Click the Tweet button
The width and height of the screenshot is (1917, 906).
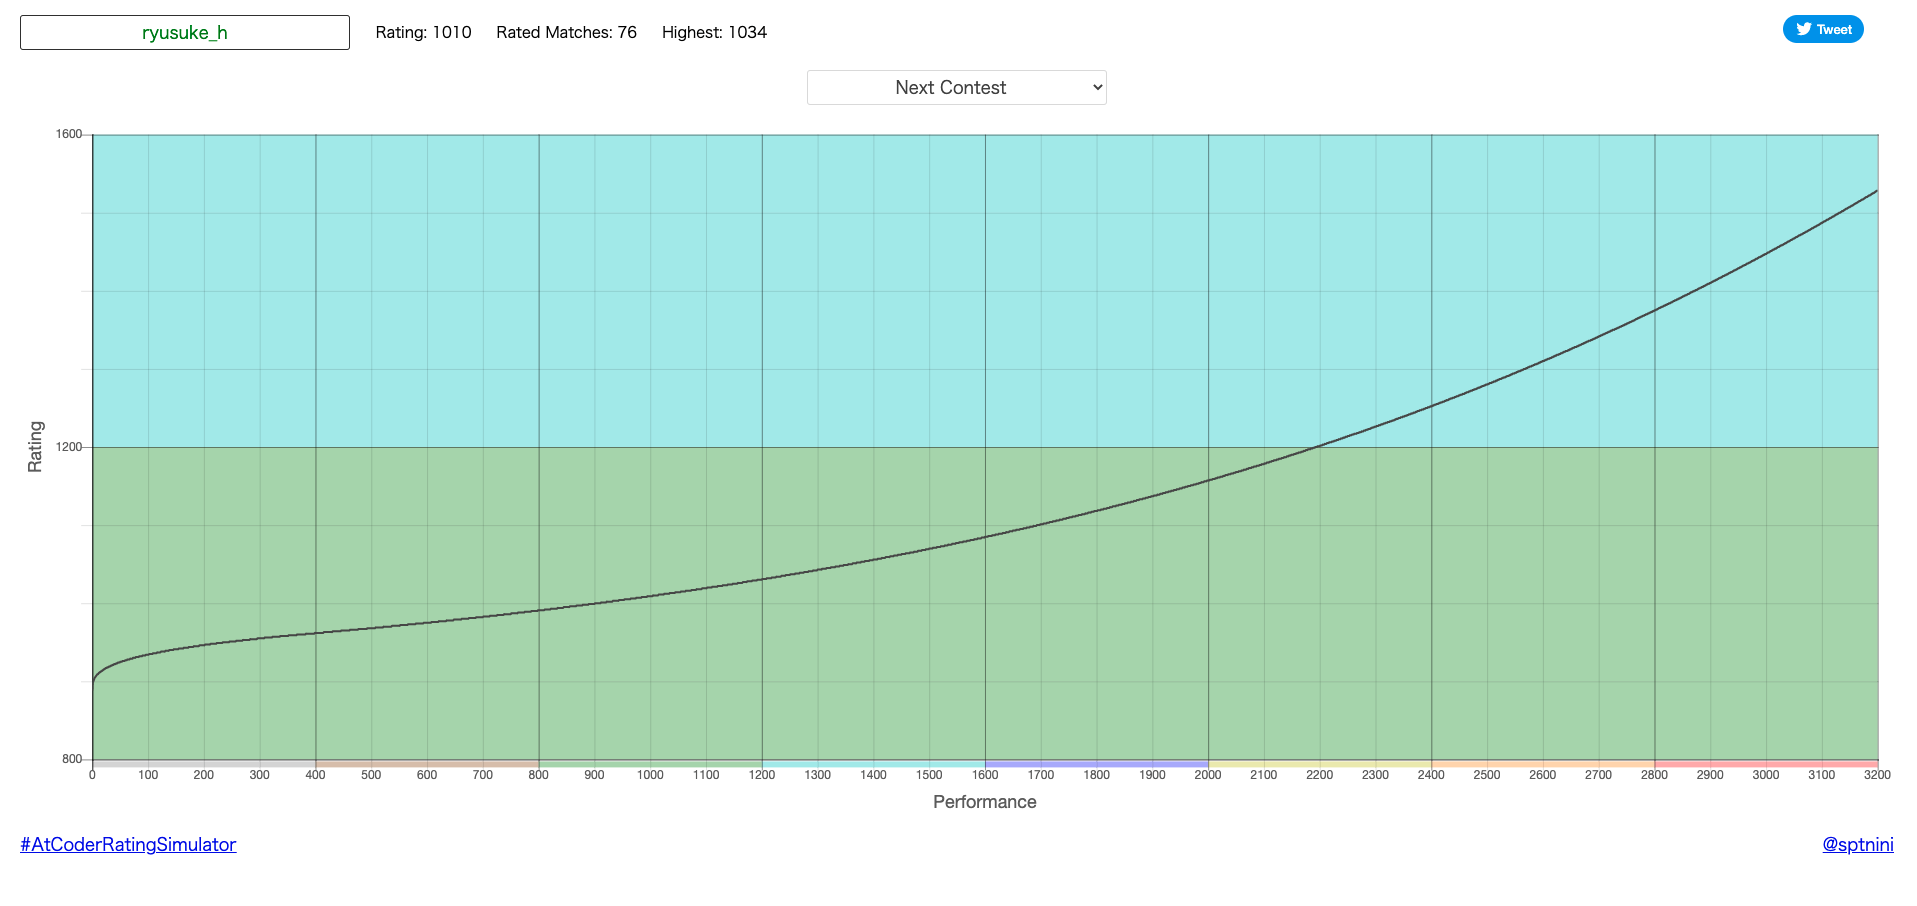[1823, 29]
